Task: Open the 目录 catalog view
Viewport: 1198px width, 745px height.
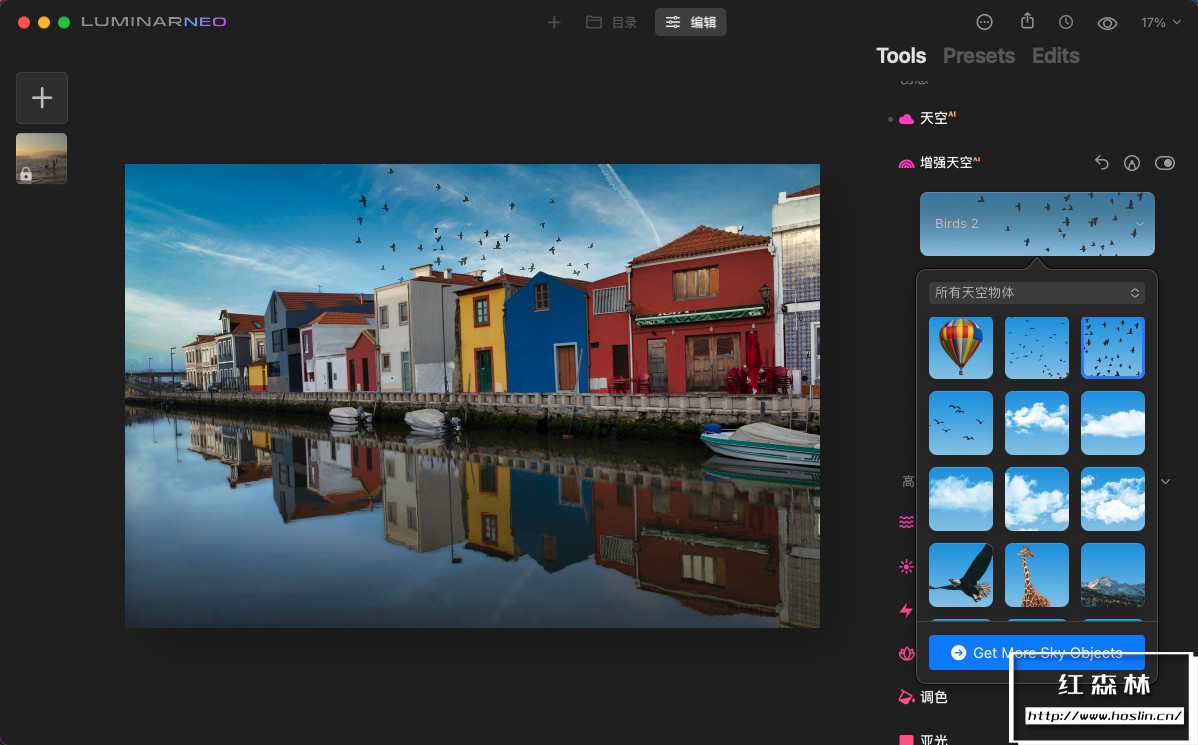Action: tap(611, 22)
